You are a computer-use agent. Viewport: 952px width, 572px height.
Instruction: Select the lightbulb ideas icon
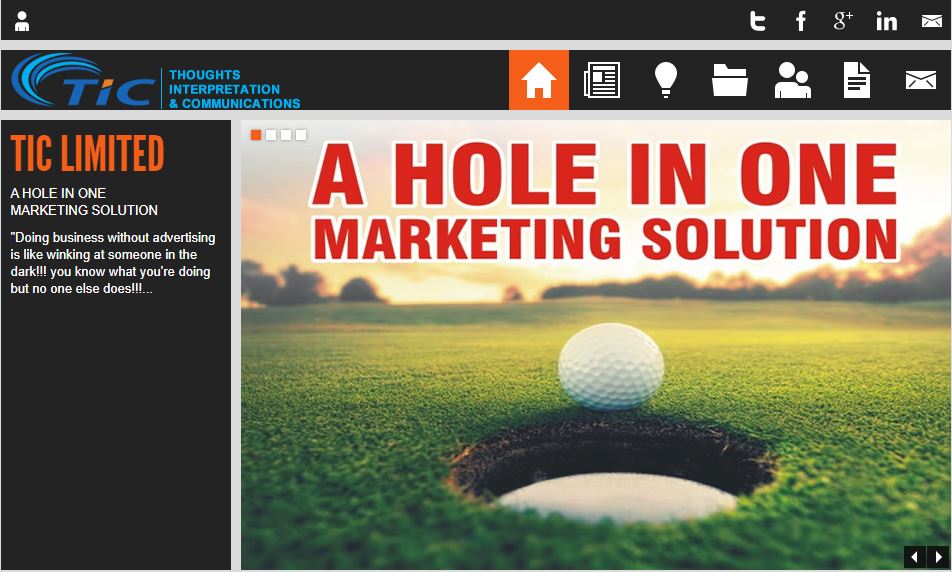pyautogui.click(x=666, y=80)
